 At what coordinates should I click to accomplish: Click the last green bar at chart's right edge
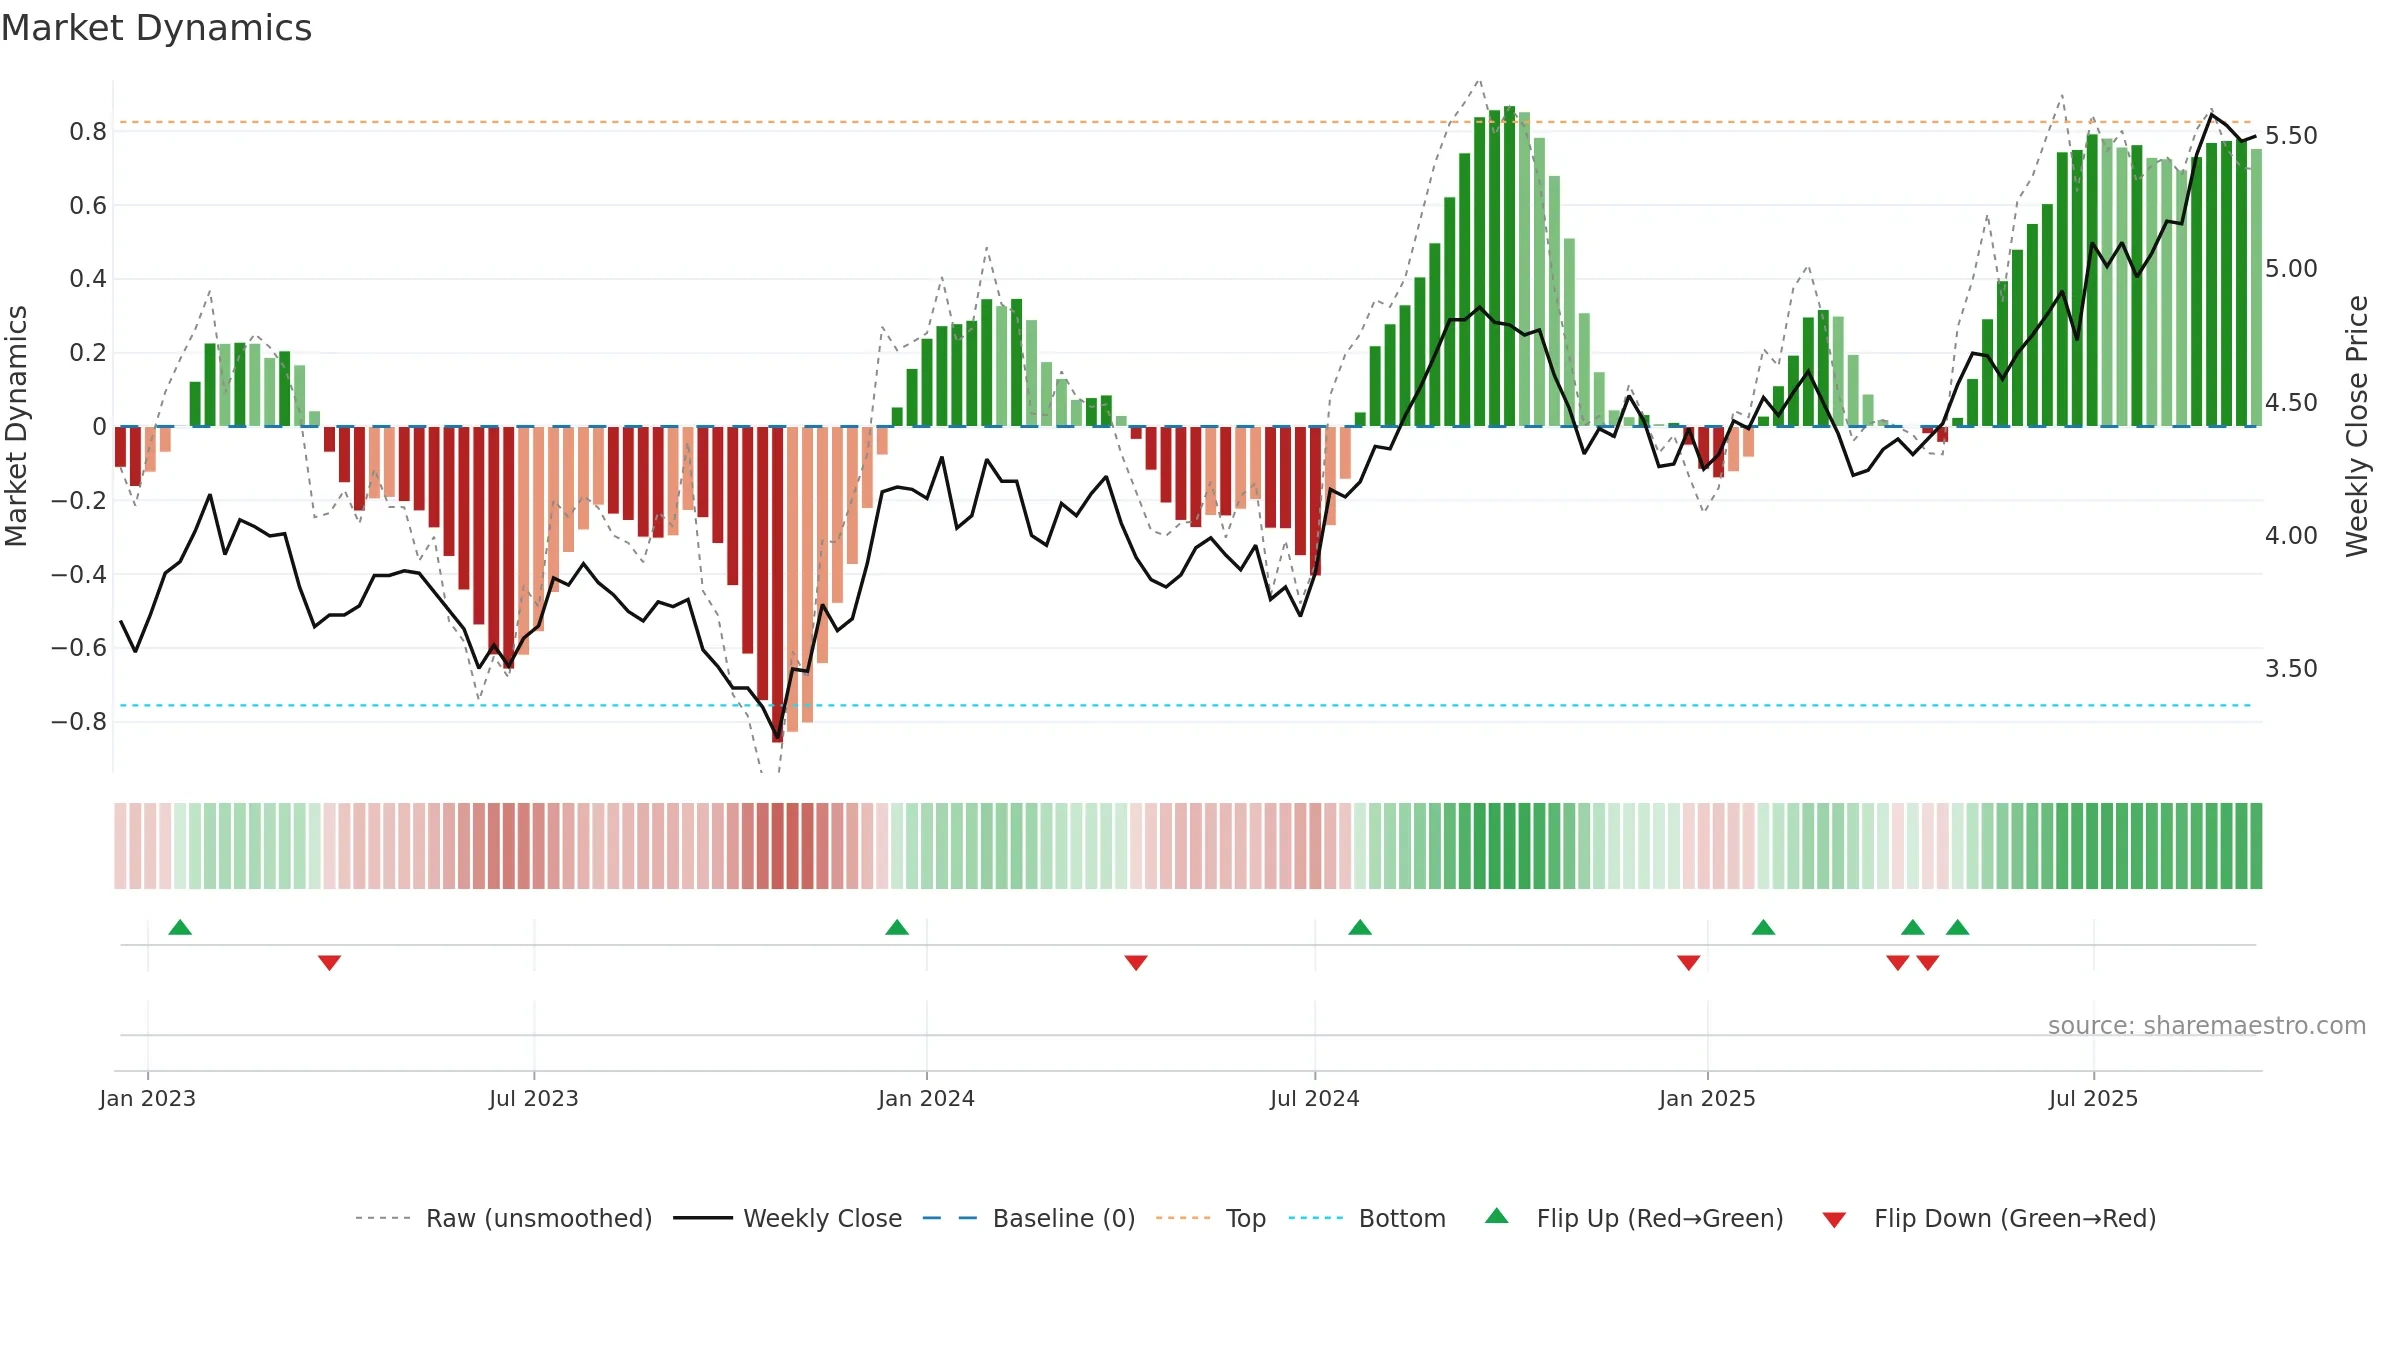2256,288
